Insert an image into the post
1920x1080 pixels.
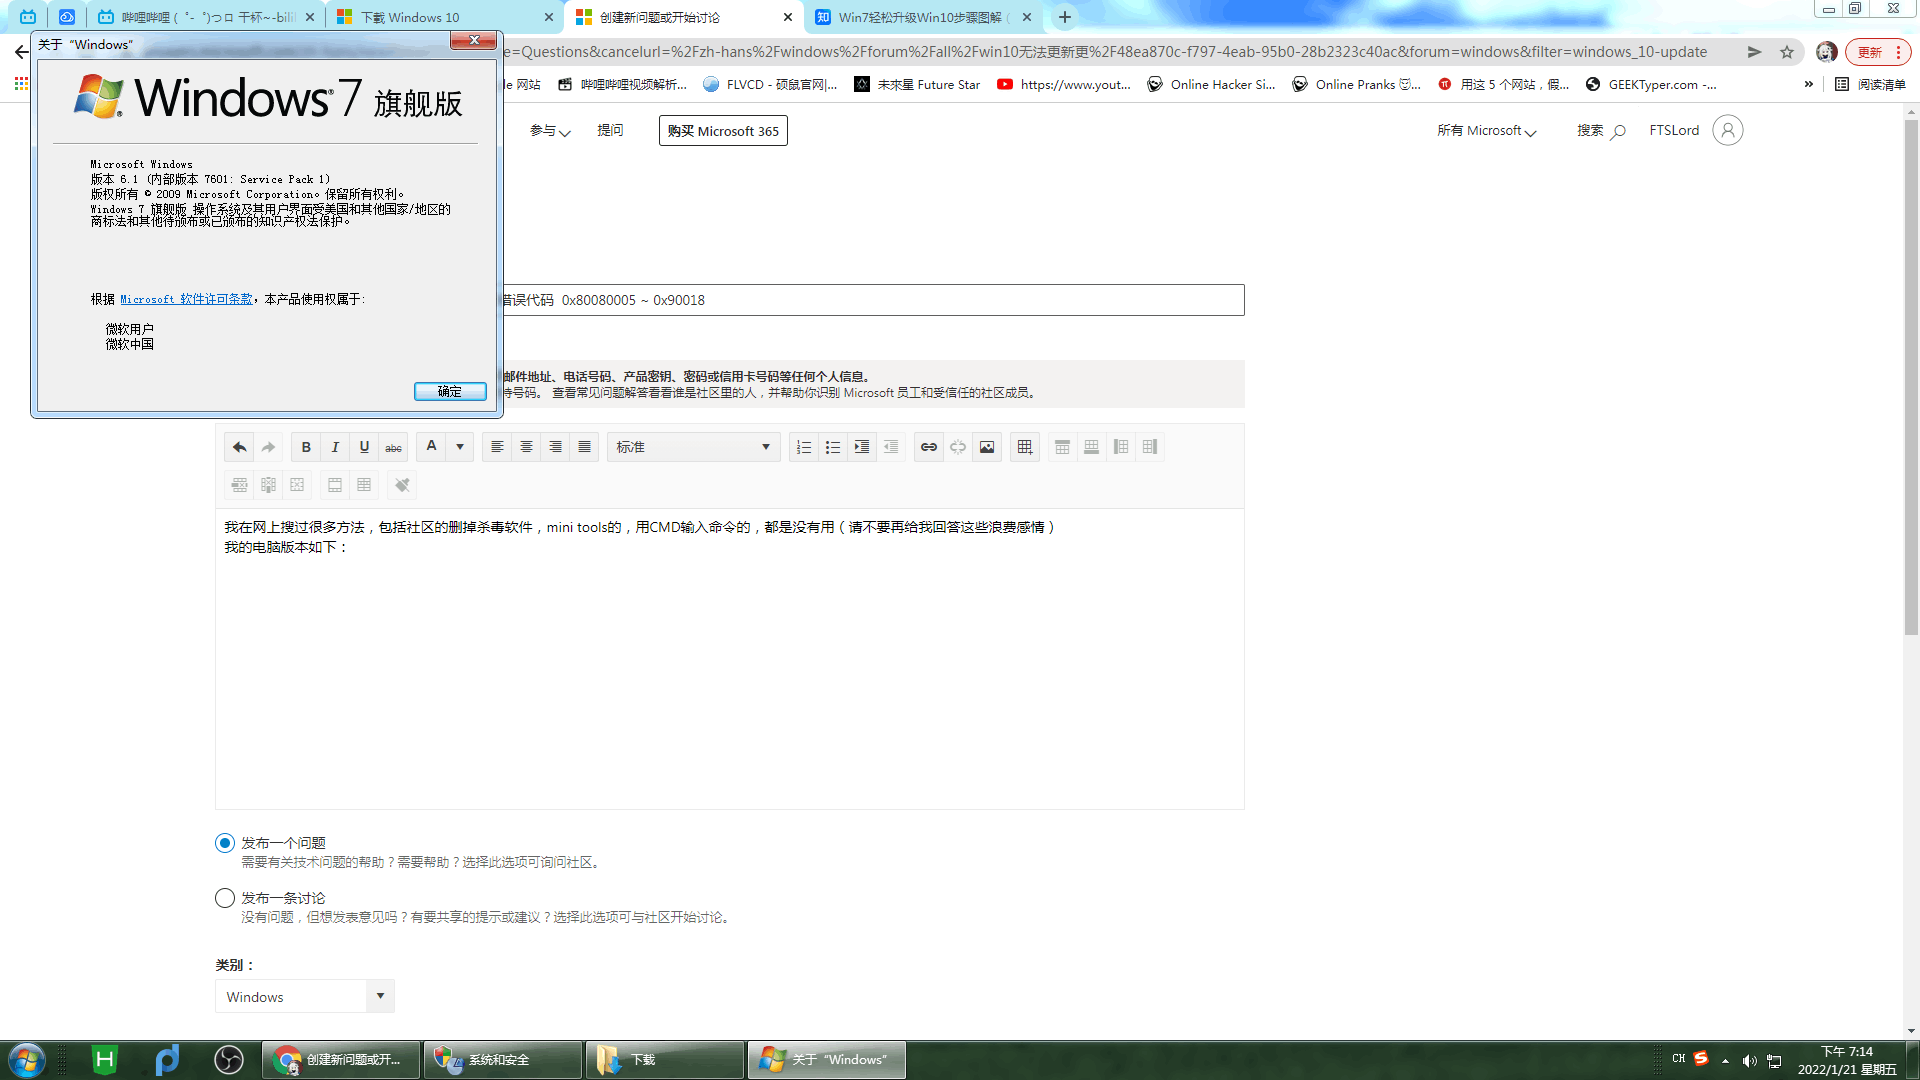[x=987, y=447]
